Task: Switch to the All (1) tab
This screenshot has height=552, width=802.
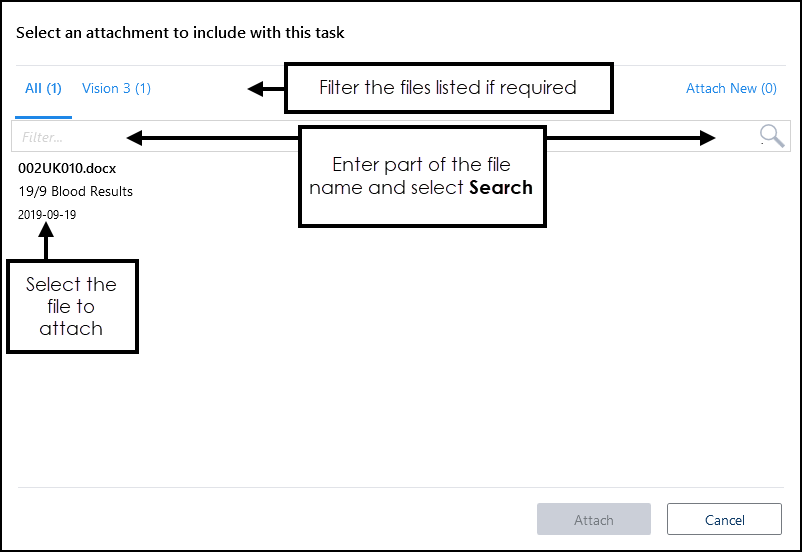Action: coord(43,88)
